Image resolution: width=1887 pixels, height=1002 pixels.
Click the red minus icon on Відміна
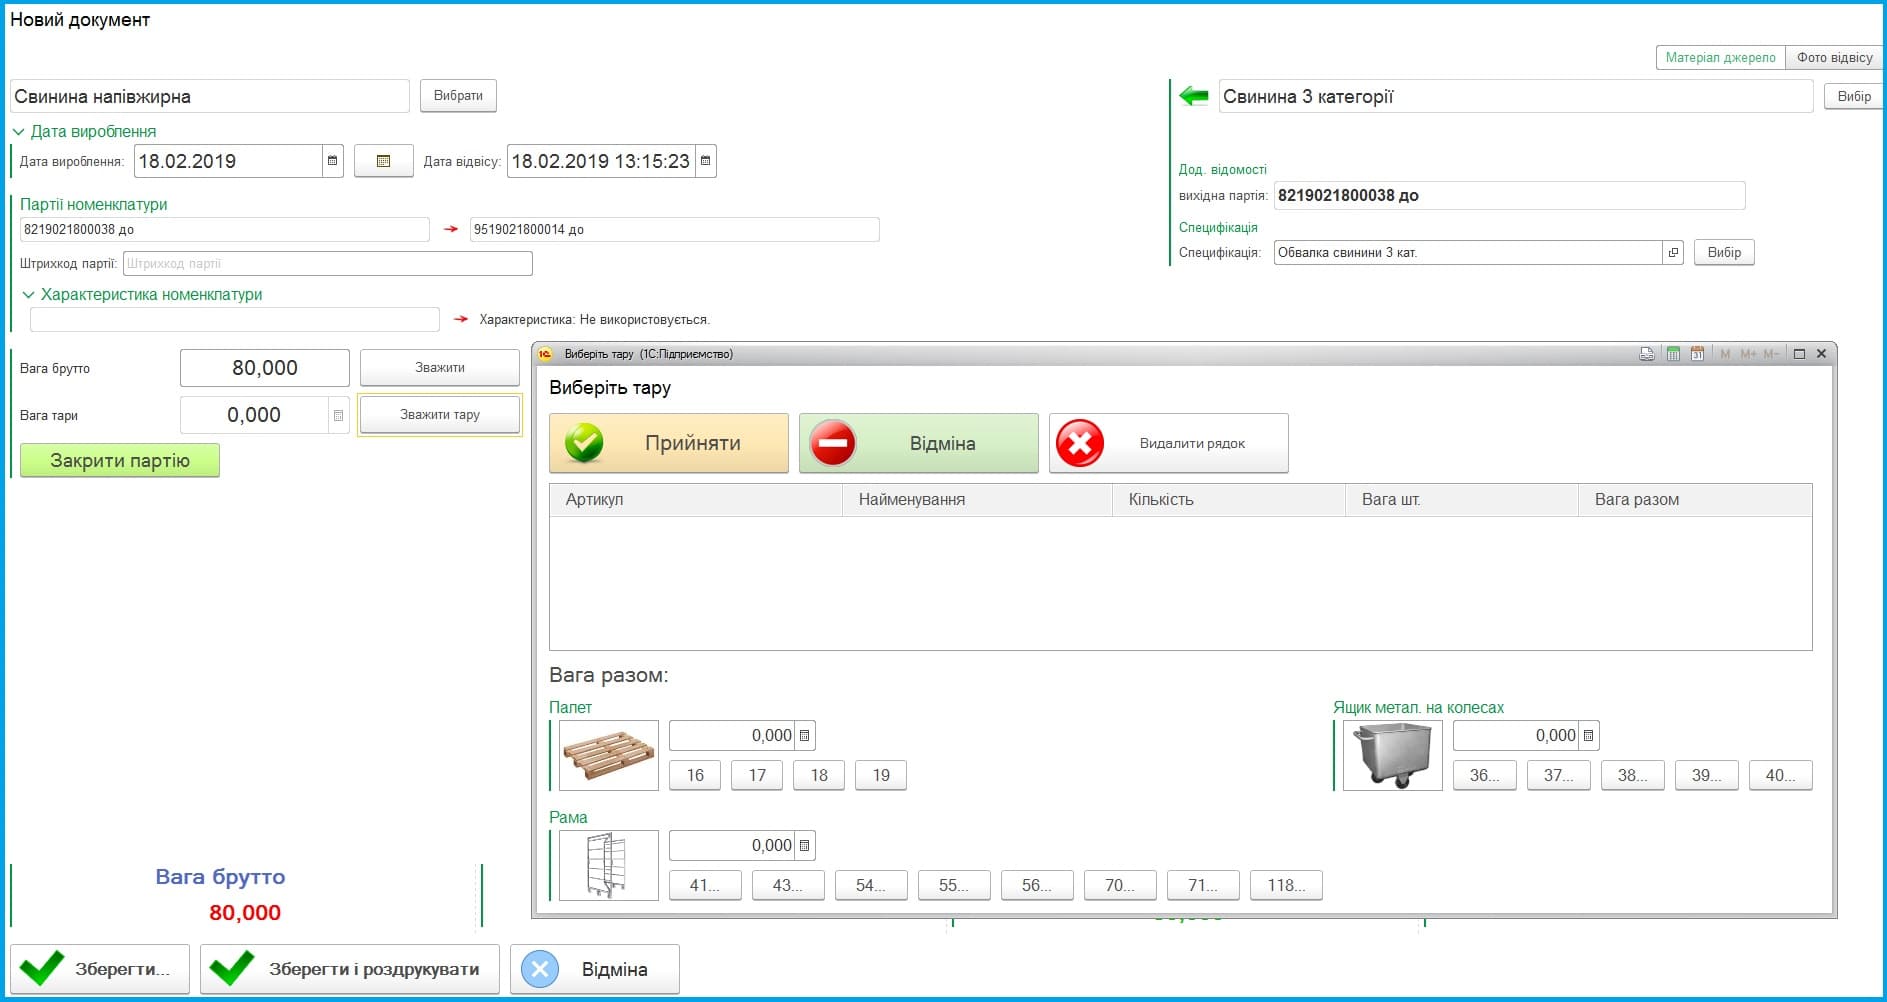(x=833, y=443)
